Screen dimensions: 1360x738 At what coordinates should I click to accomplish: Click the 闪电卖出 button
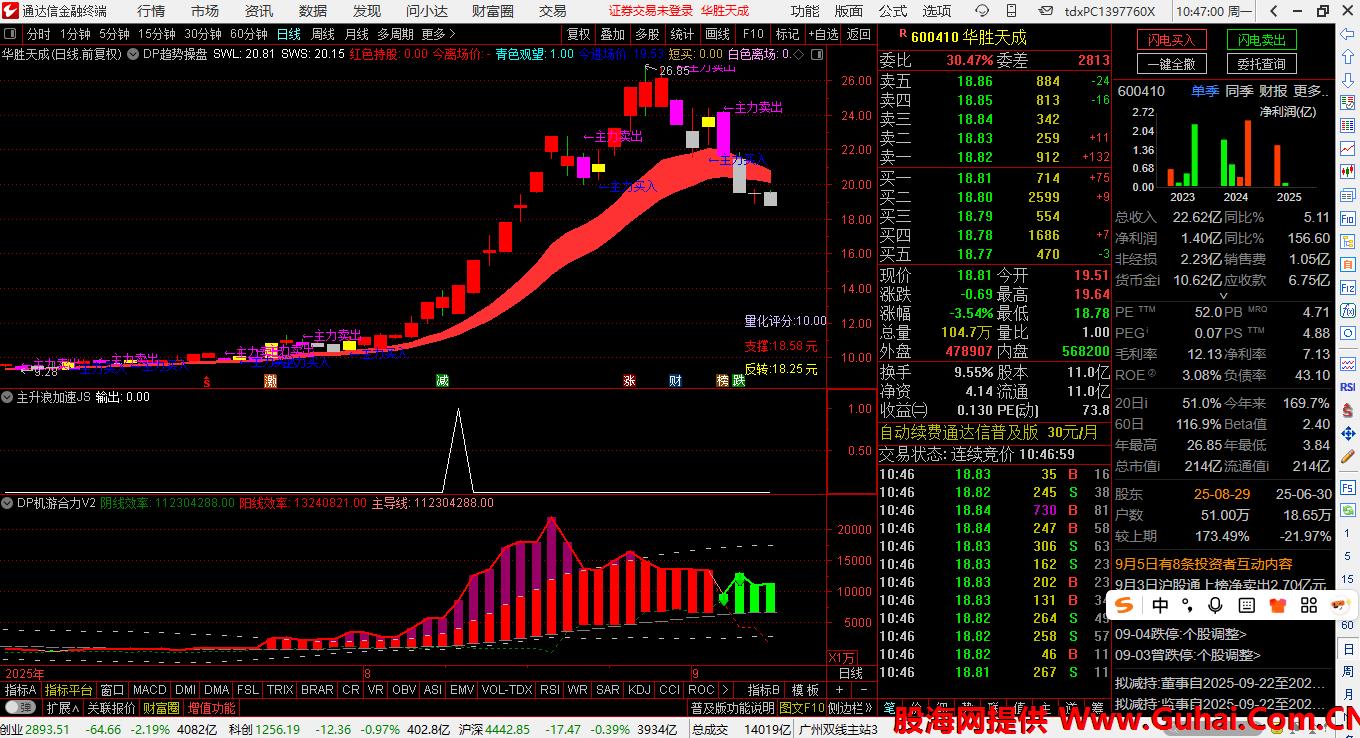coord(1262,40)
